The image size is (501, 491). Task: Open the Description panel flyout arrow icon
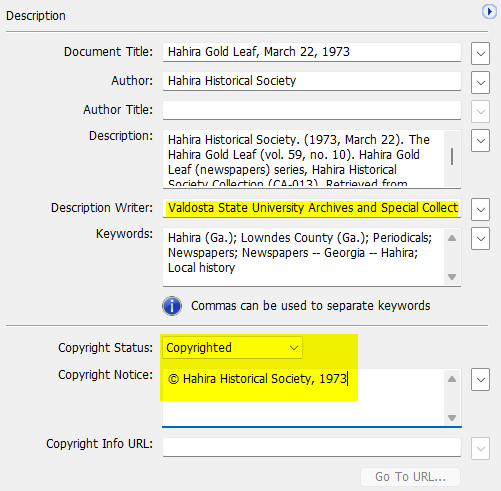489,12
